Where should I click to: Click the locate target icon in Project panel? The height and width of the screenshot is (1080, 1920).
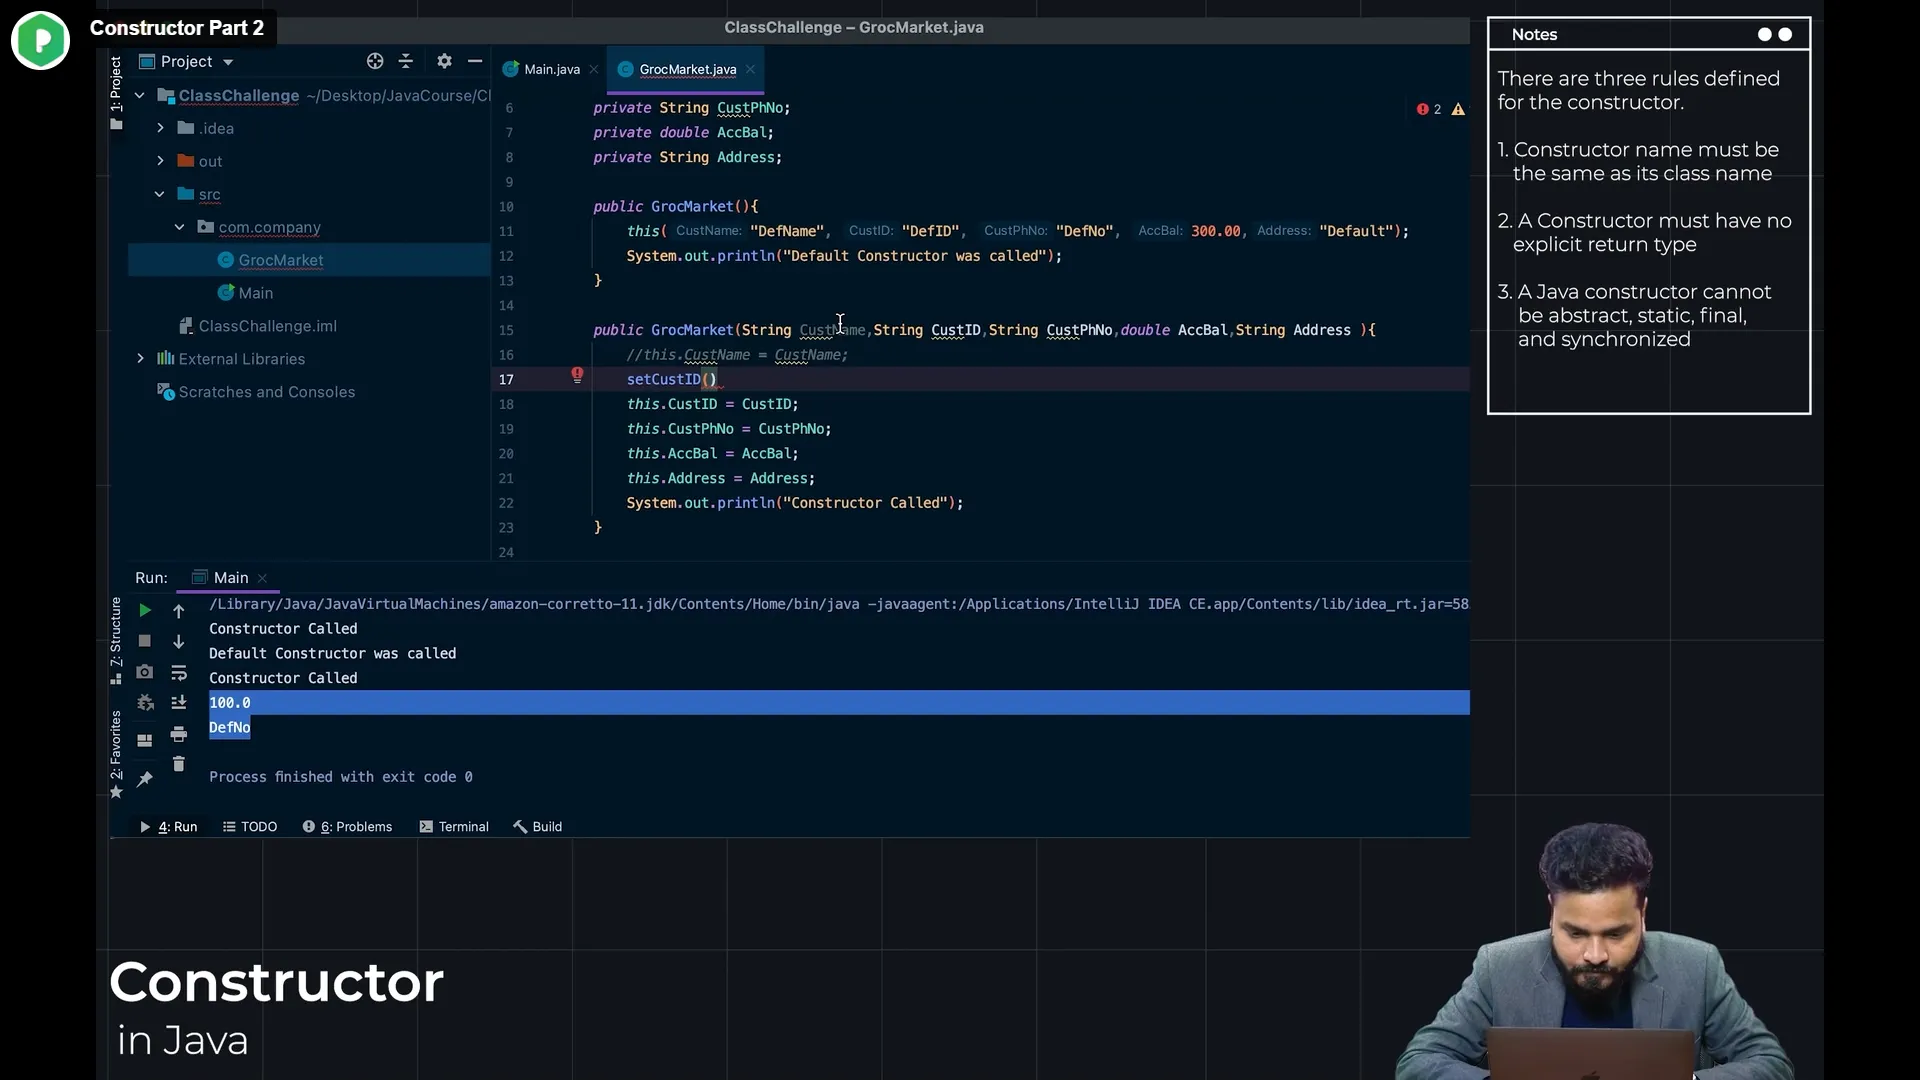pos(375,61)
